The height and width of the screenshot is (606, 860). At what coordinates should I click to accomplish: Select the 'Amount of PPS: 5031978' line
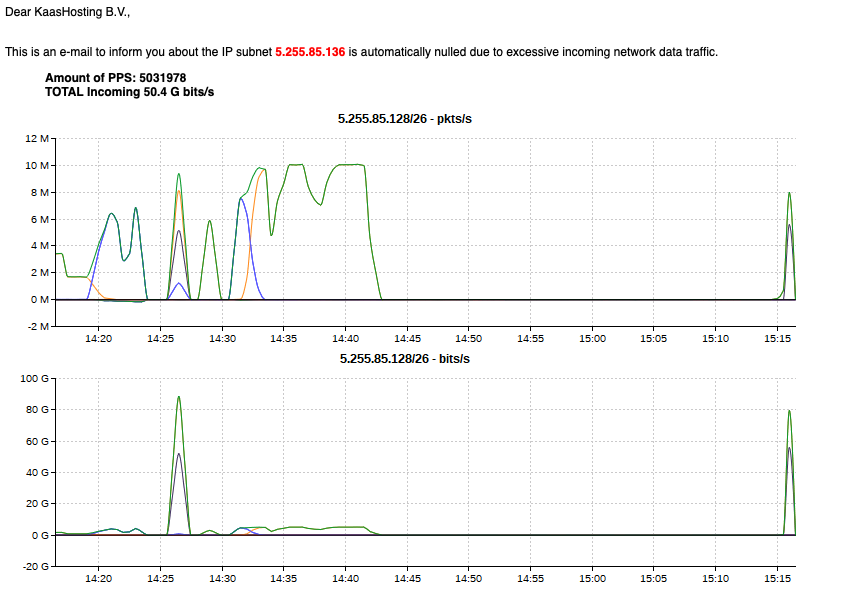pyautogui.click(x=115, y=77)
